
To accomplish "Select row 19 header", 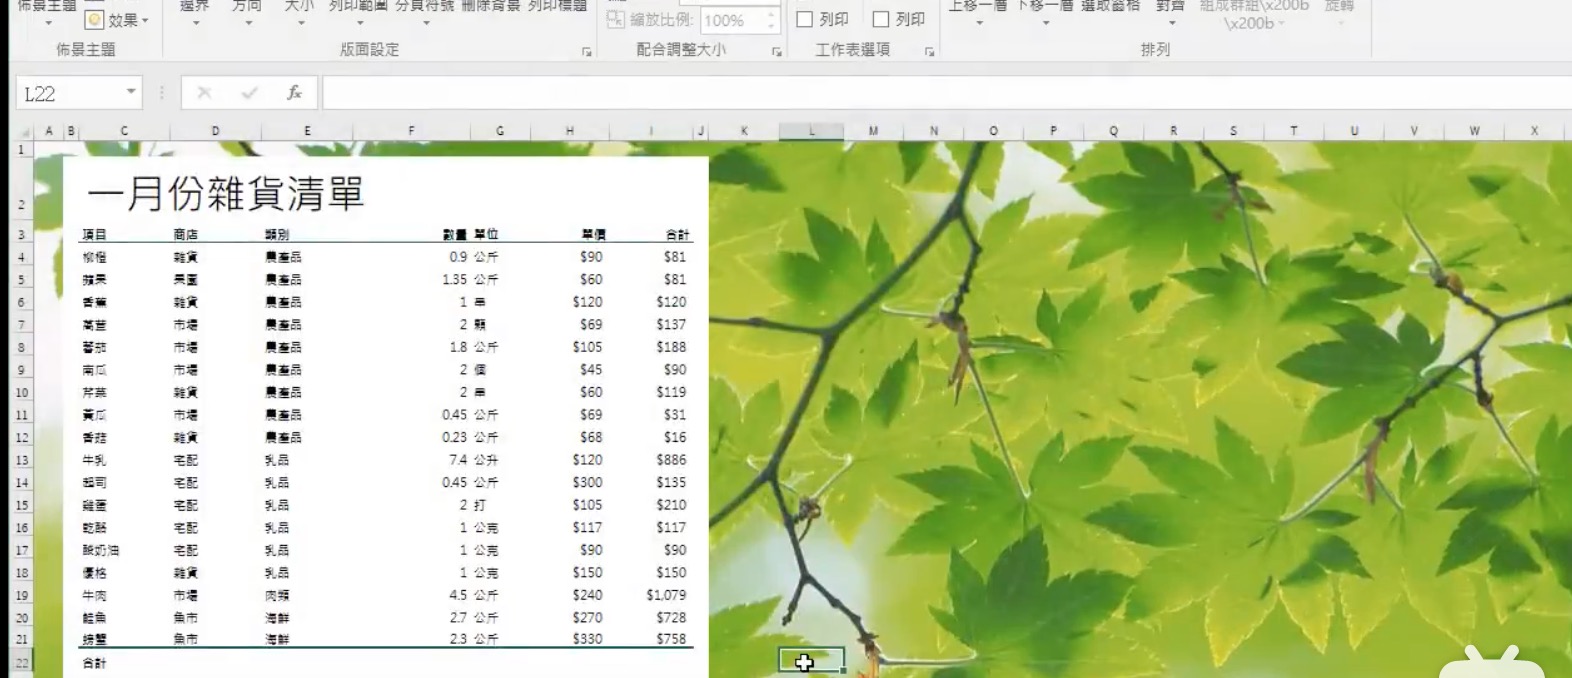I will pyautogui.click(x=21, y=596).
